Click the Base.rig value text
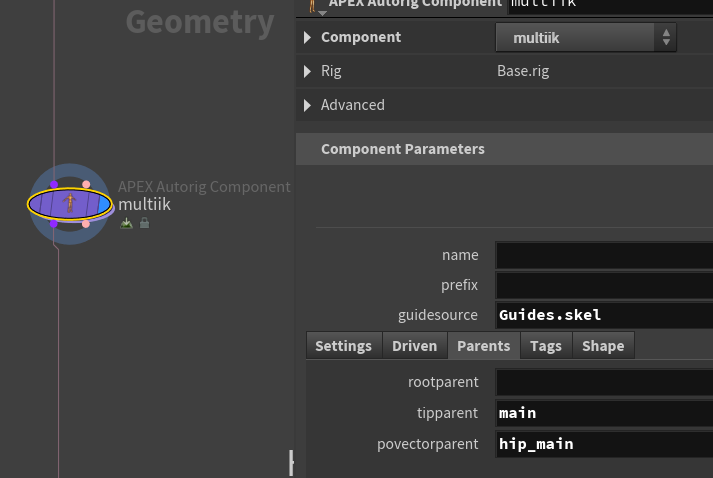 point(523,71)
